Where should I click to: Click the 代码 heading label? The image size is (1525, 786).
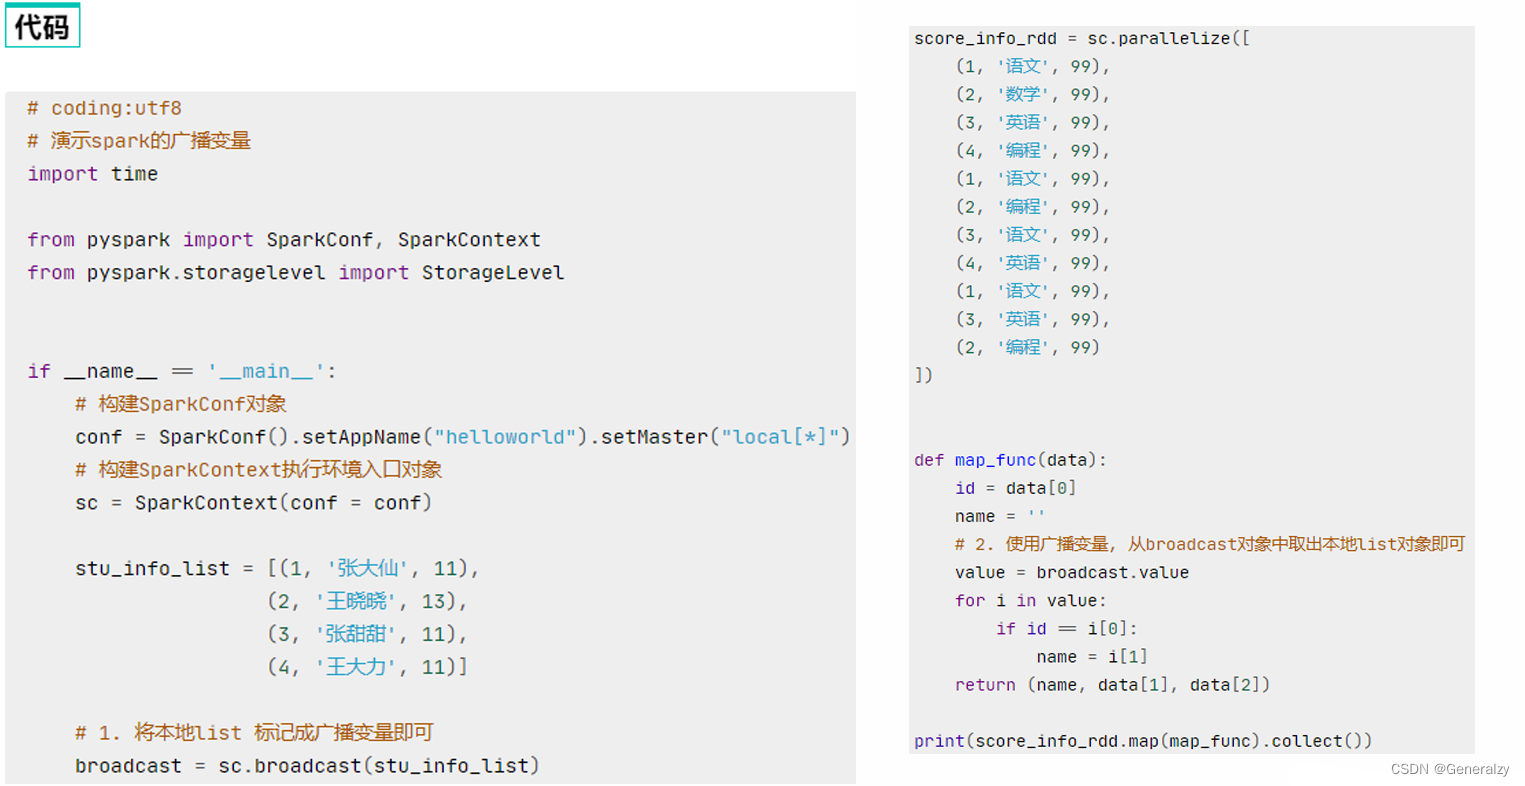tap(42, 26)
